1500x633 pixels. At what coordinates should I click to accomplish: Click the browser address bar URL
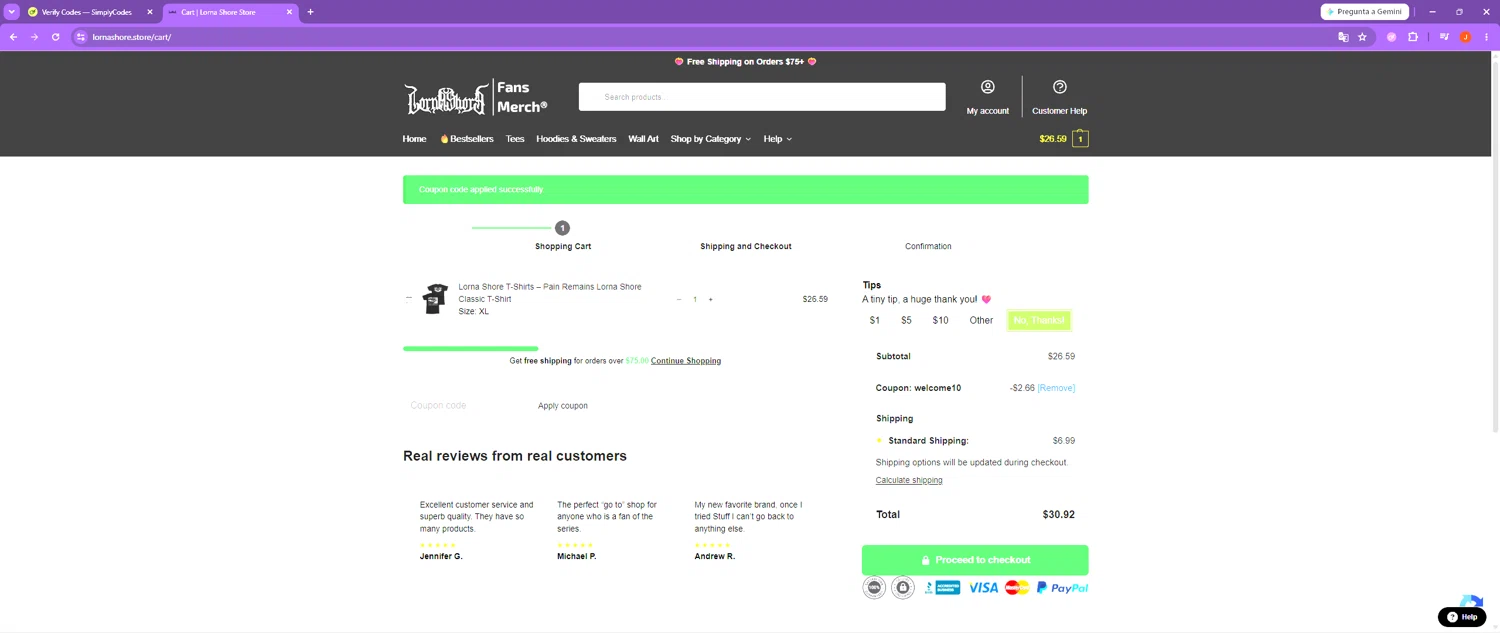click(132, 37)
